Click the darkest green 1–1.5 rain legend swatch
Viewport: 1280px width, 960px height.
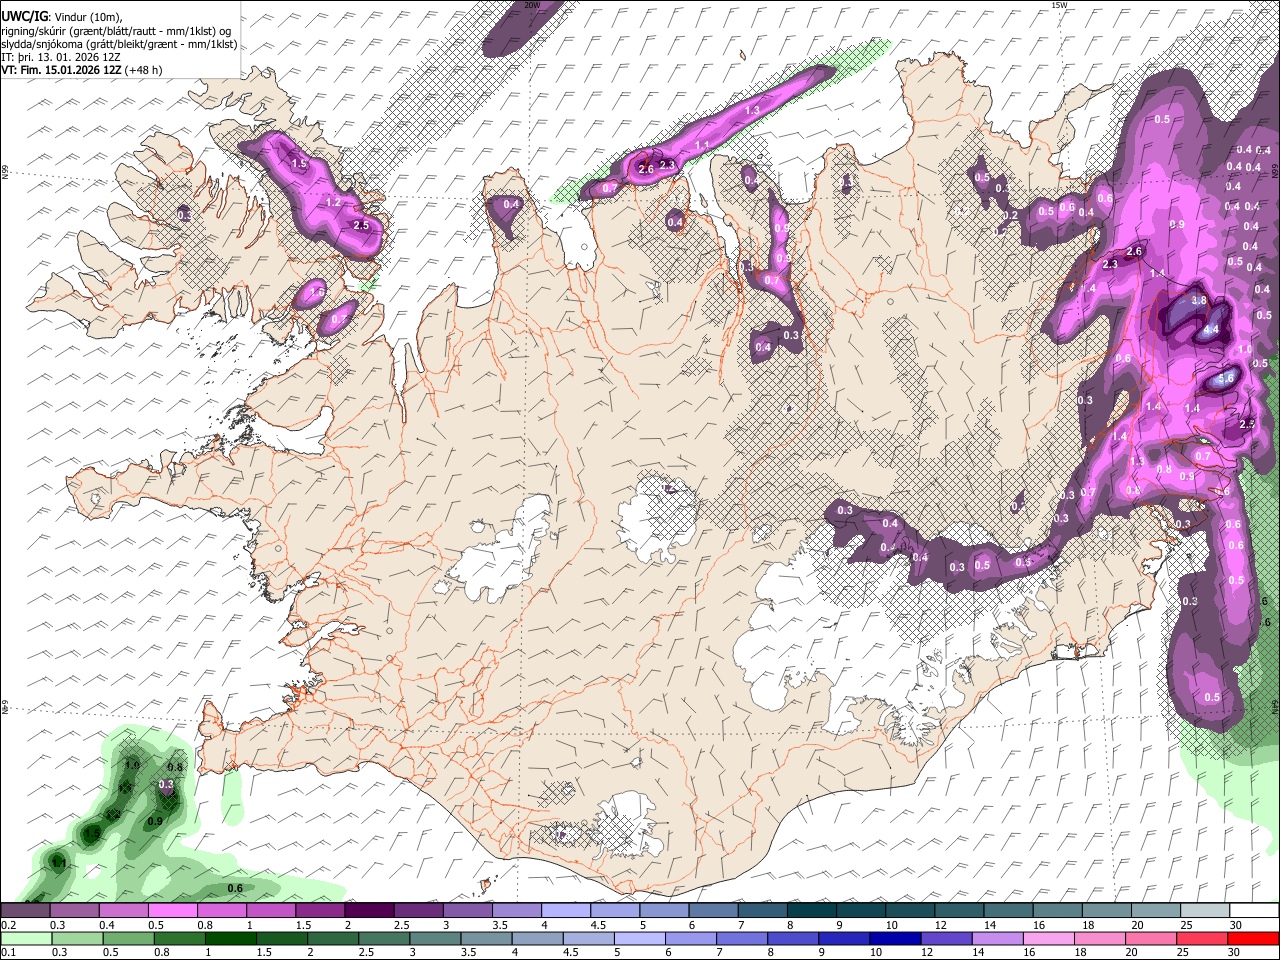[231, 938]
